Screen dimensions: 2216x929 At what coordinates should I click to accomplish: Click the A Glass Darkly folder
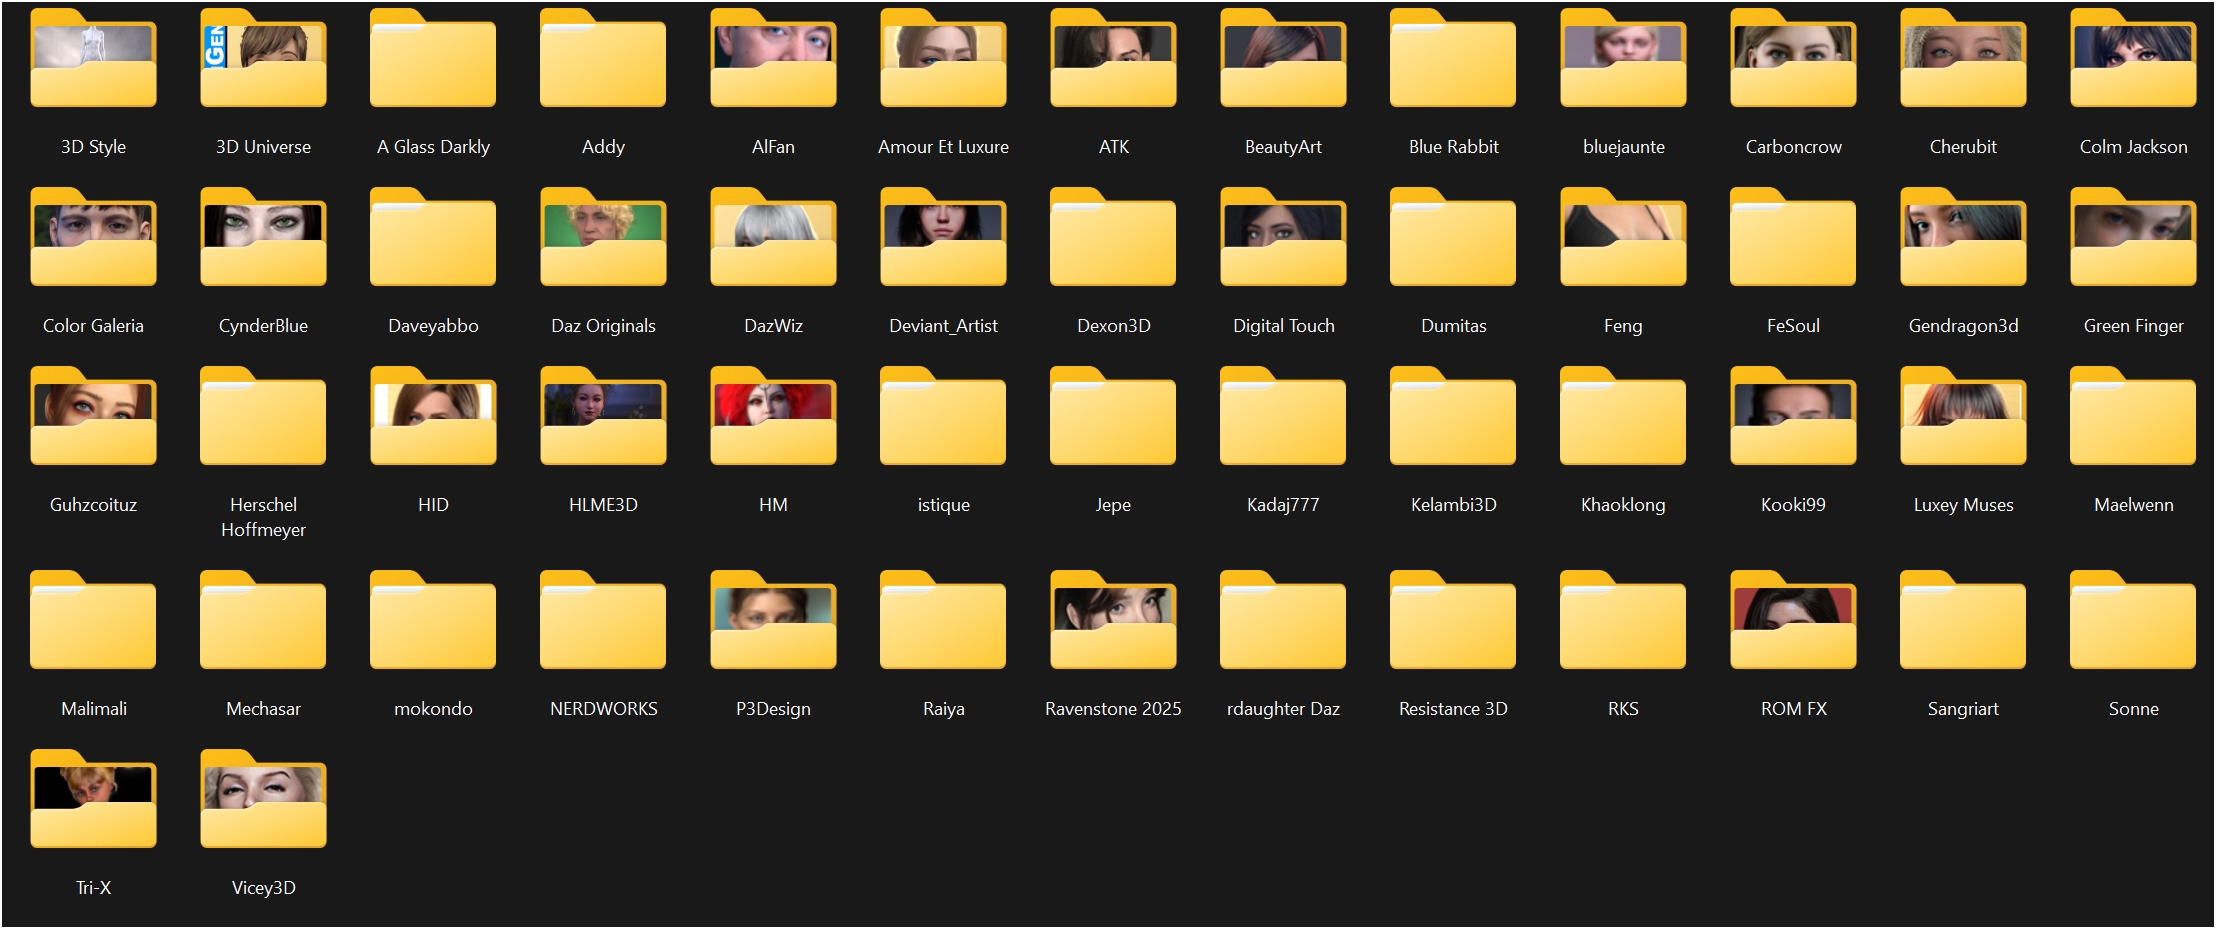[x=433, y=58]
